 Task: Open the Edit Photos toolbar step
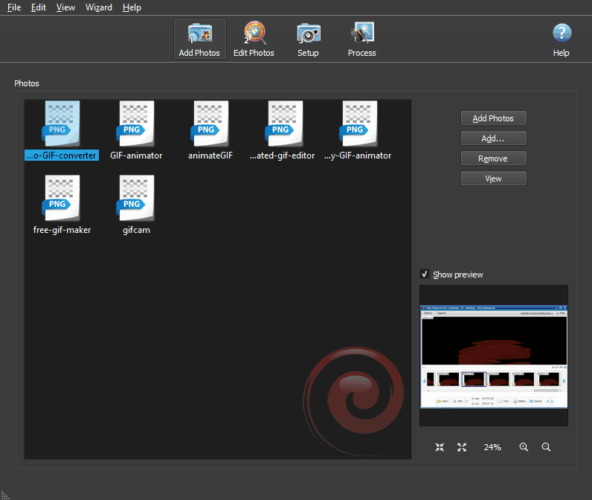coord(254,39)
